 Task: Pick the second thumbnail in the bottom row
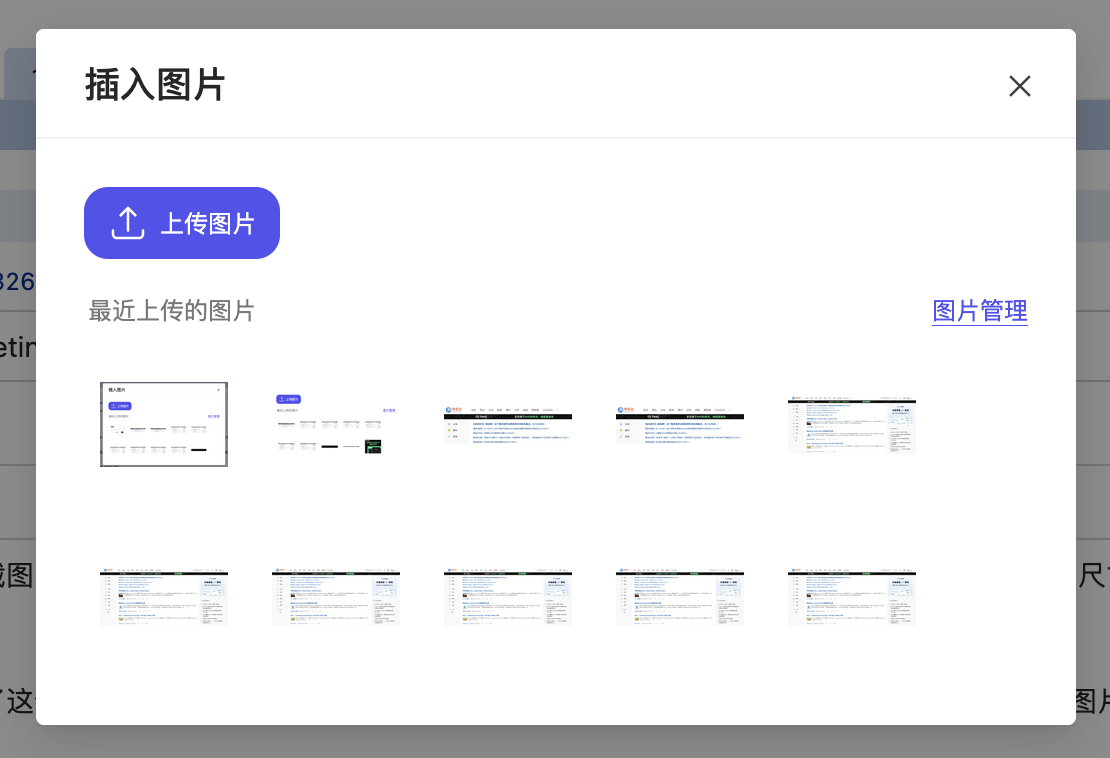coord(336,598)
